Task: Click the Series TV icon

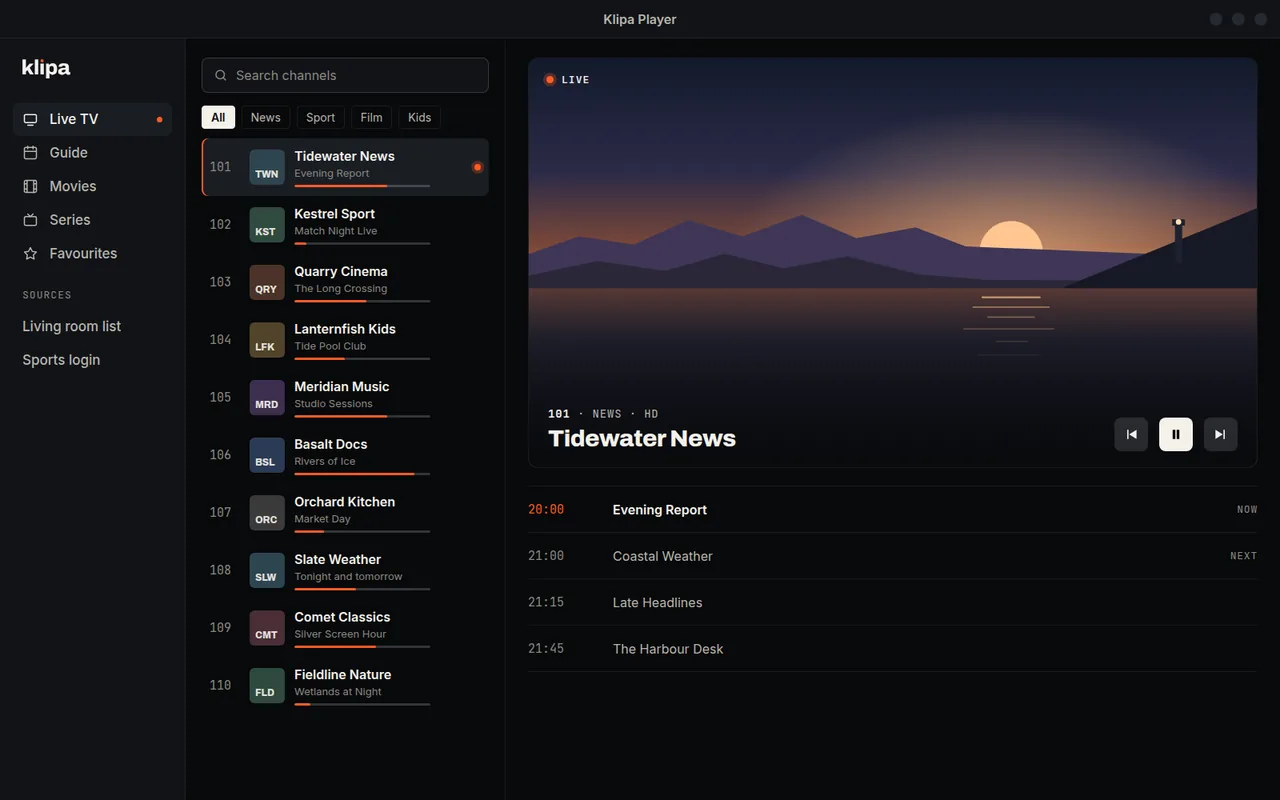Action: tap(30, 220)
